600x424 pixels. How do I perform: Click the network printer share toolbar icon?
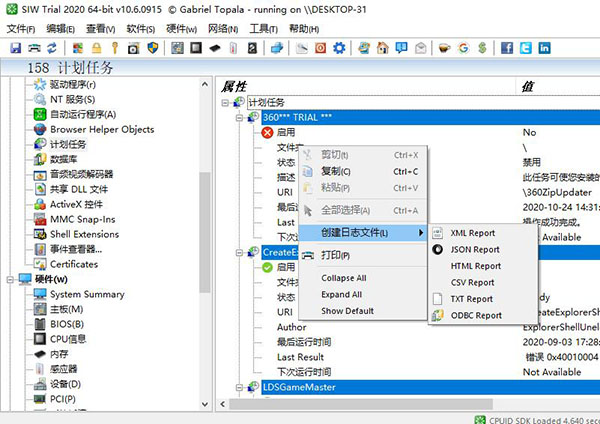[x=277, y=48]
